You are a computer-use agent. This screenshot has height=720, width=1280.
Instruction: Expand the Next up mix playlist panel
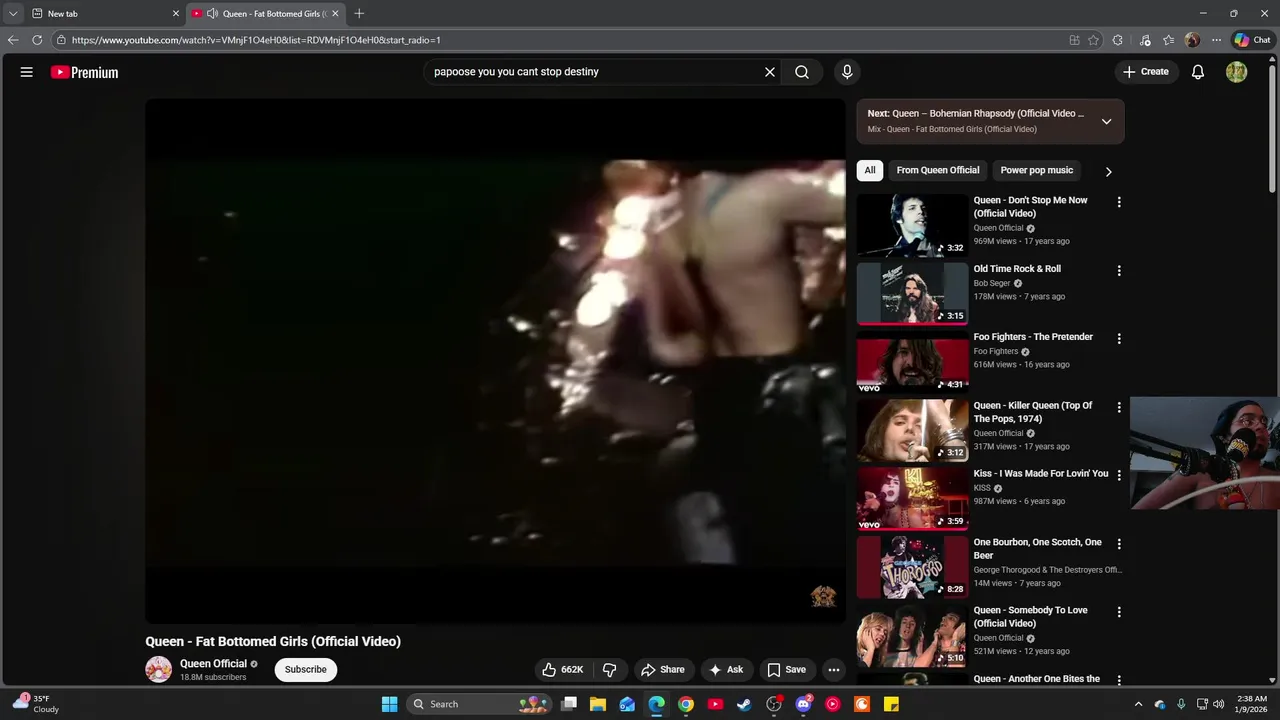pyautogui.click(x=1106, y=121)
